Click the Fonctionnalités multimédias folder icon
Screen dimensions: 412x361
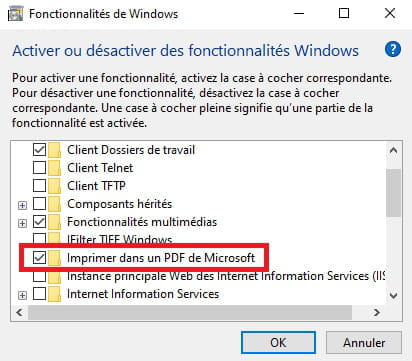pyautogui.click(x=55, y=222)
